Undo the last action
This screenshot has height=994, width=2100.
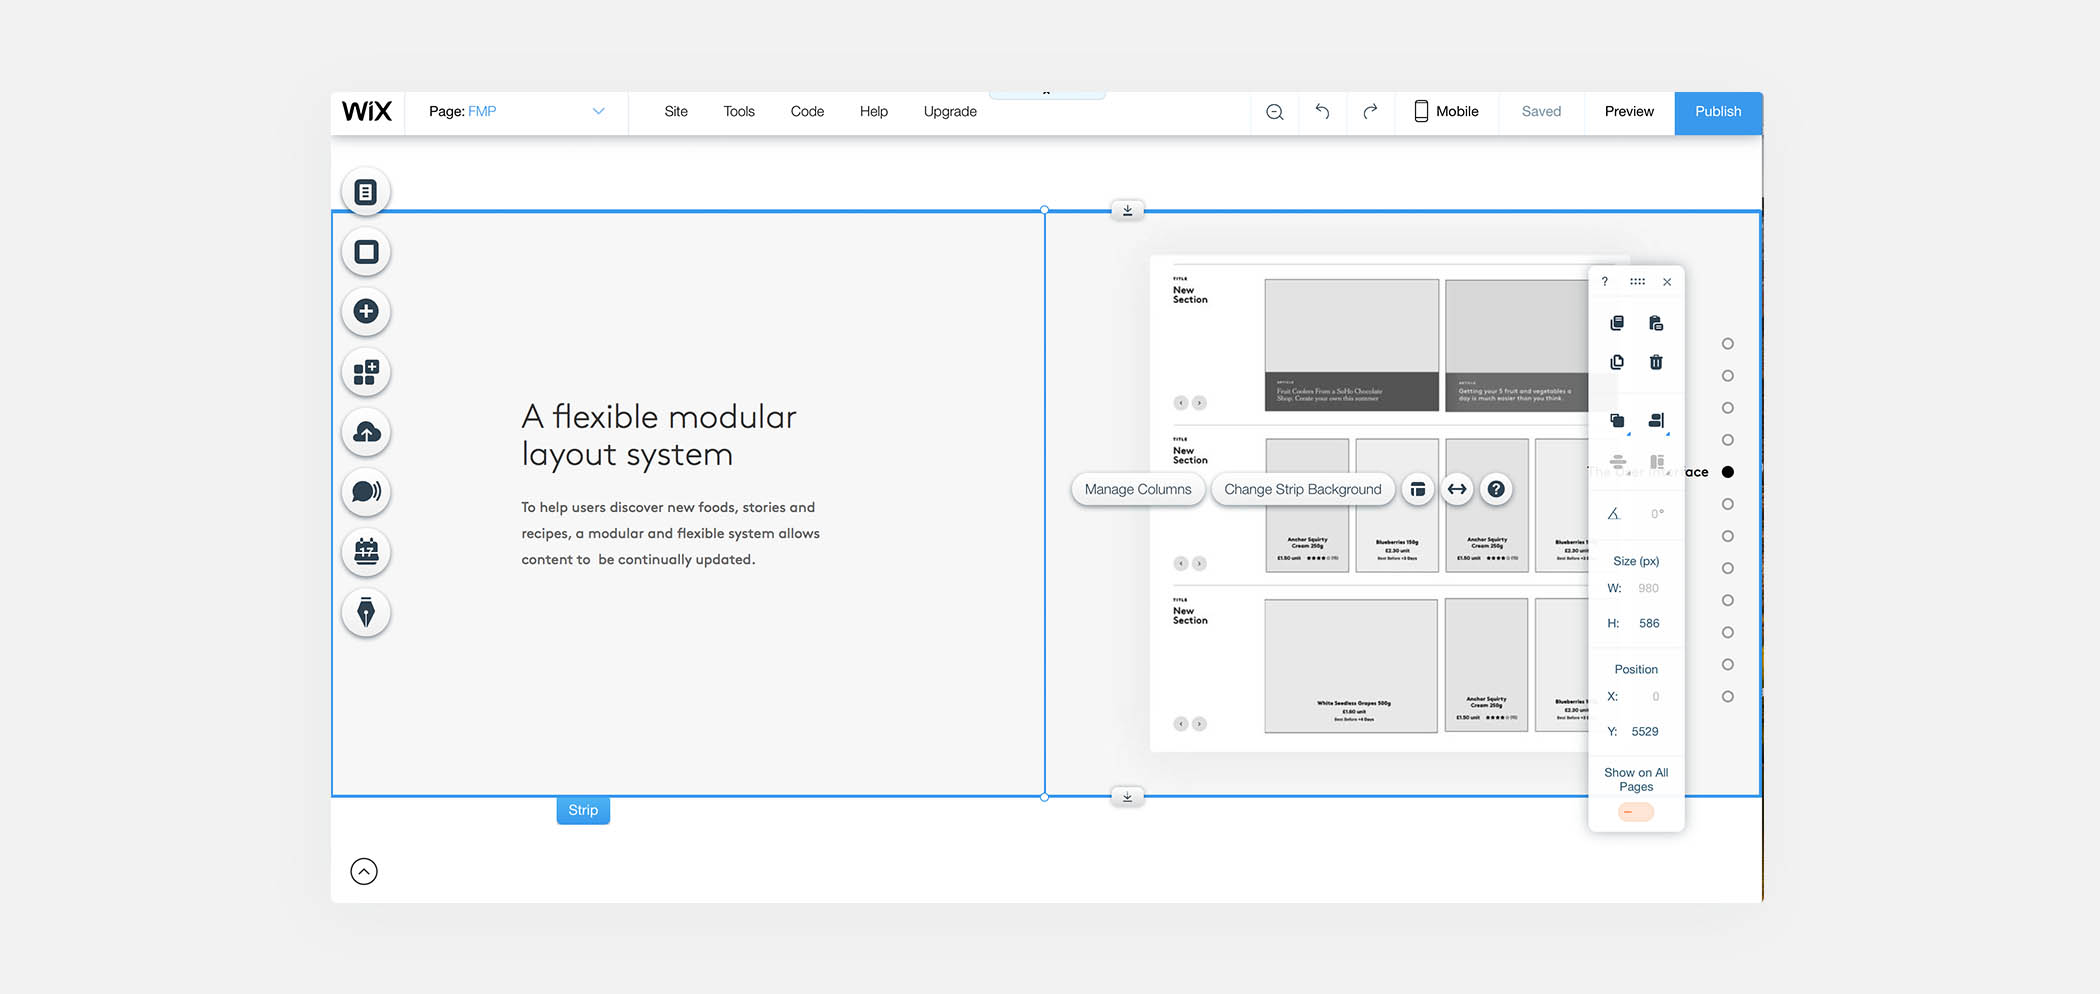click(1322, 111)
